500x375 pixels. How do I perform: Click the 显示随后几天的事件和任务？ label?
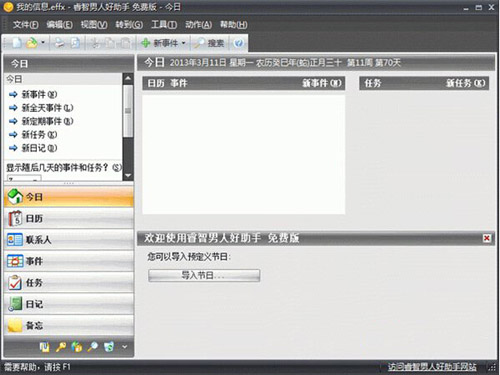[x=63, y=167]
